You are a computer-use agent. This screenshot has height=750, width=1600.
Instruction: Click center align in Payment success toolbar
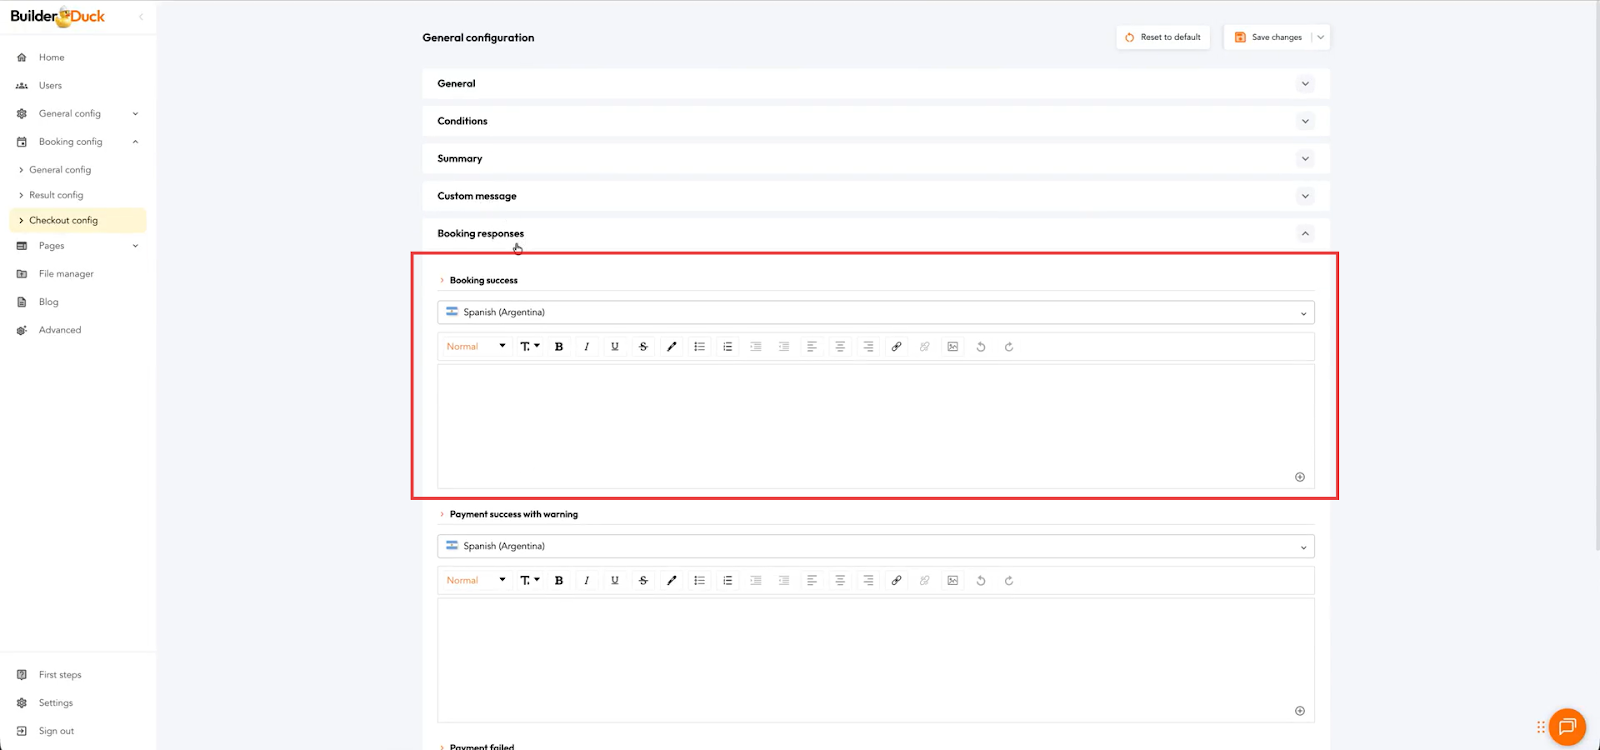840,581
